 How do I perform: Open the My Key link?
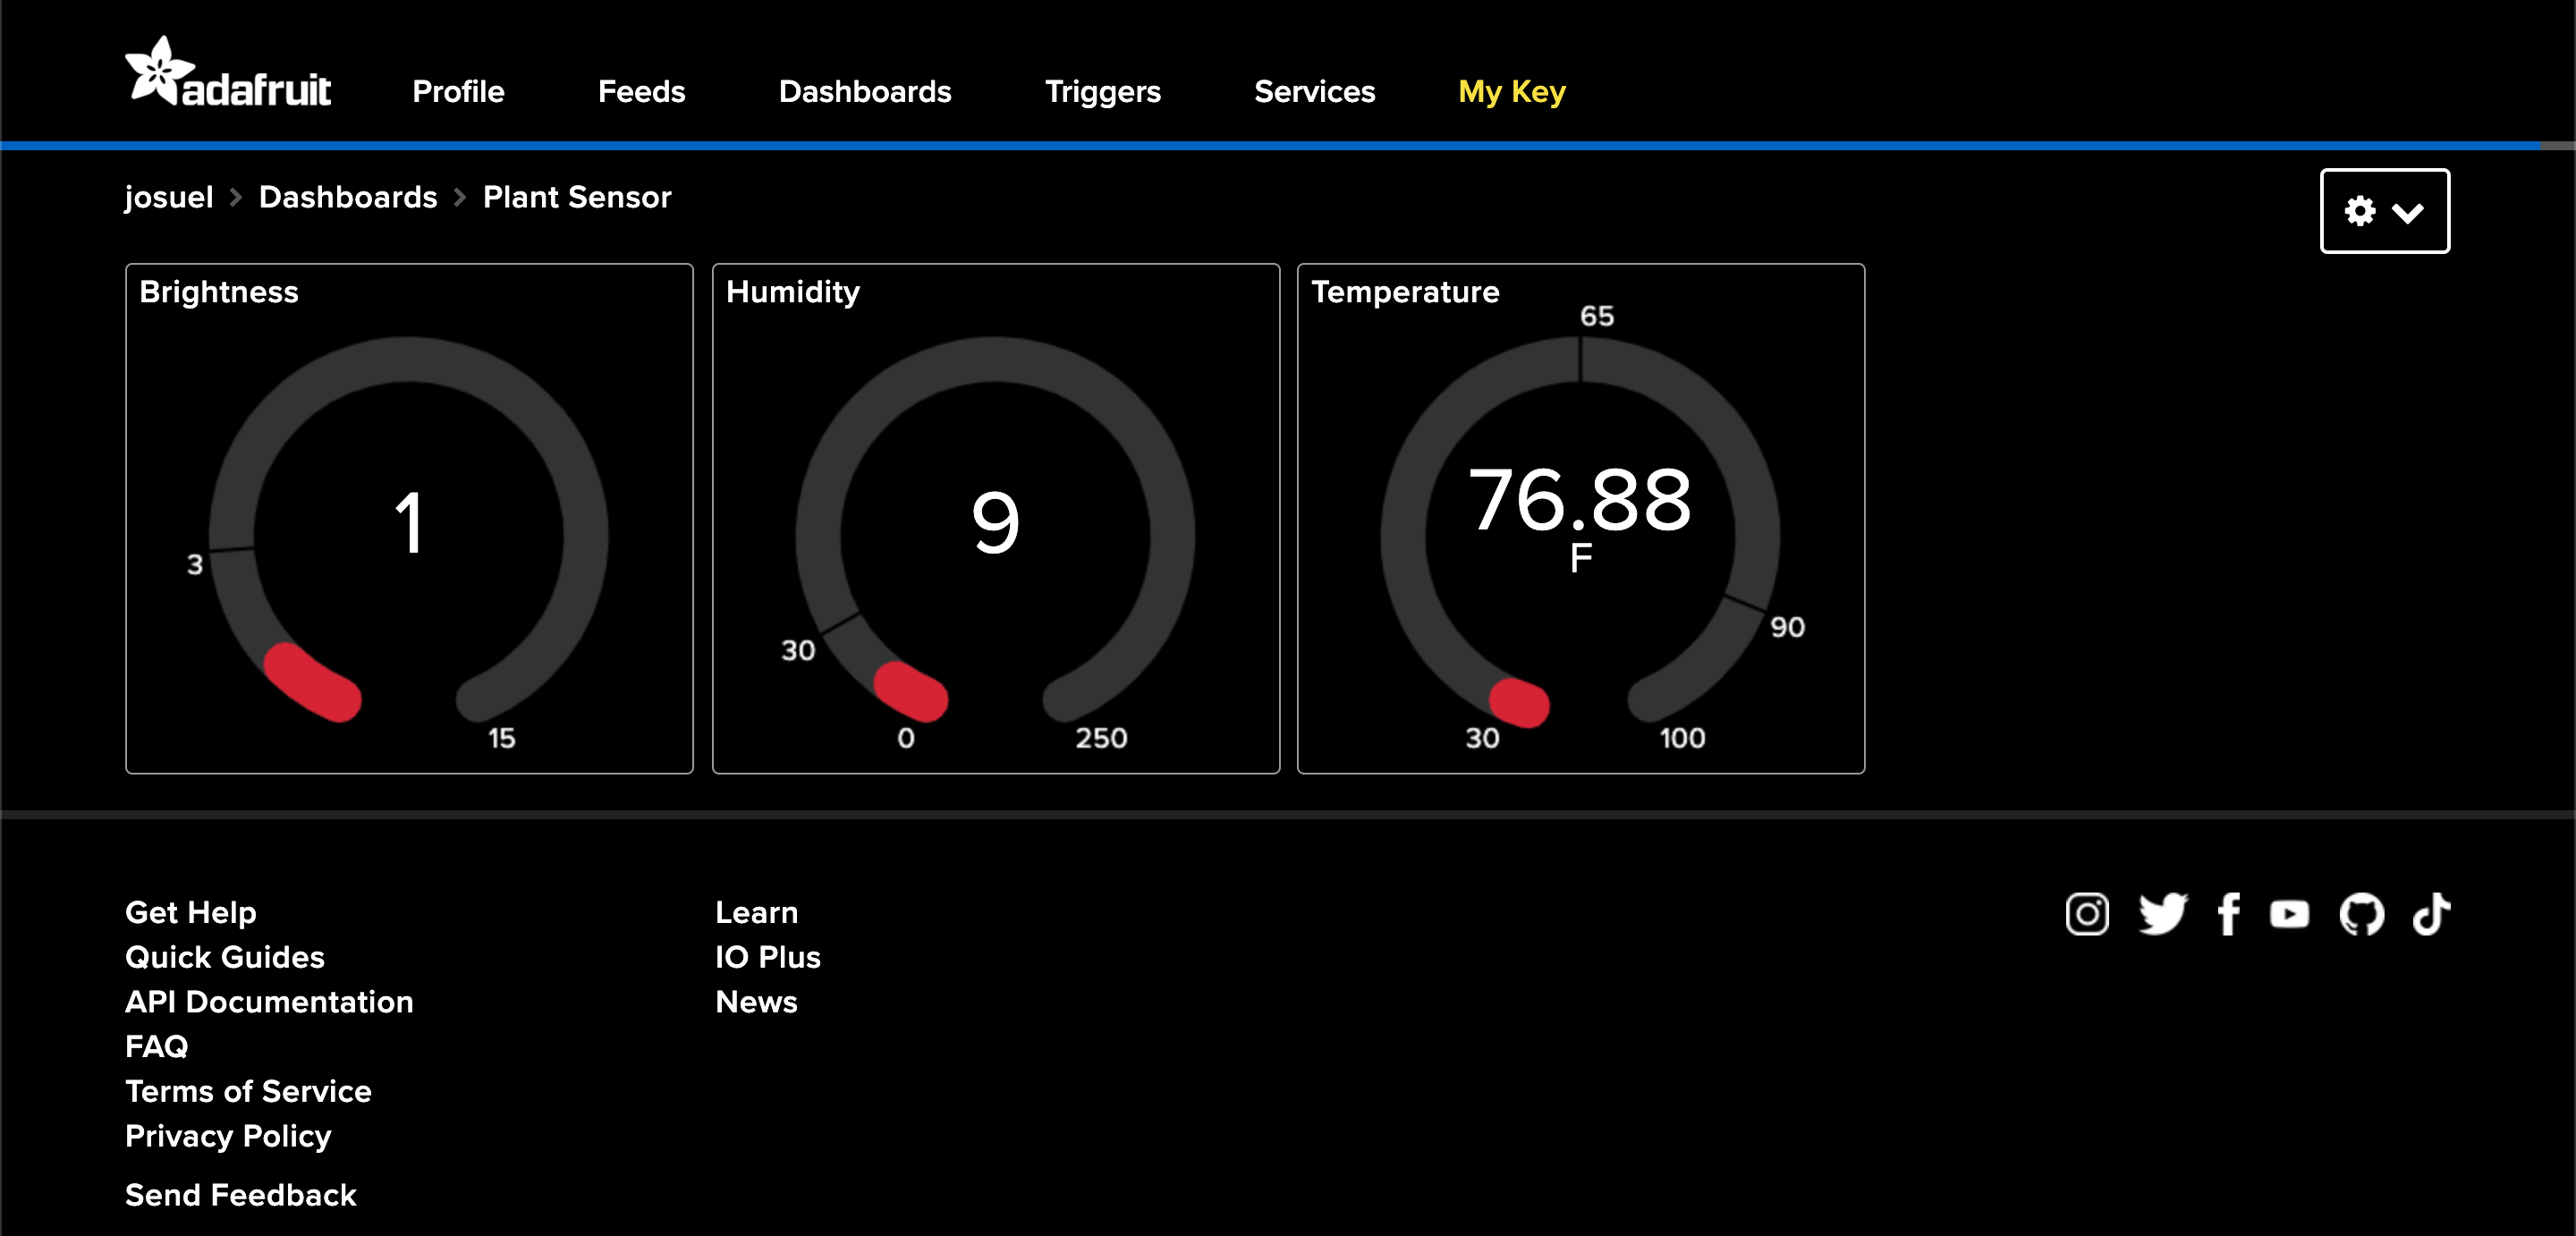1511,92
